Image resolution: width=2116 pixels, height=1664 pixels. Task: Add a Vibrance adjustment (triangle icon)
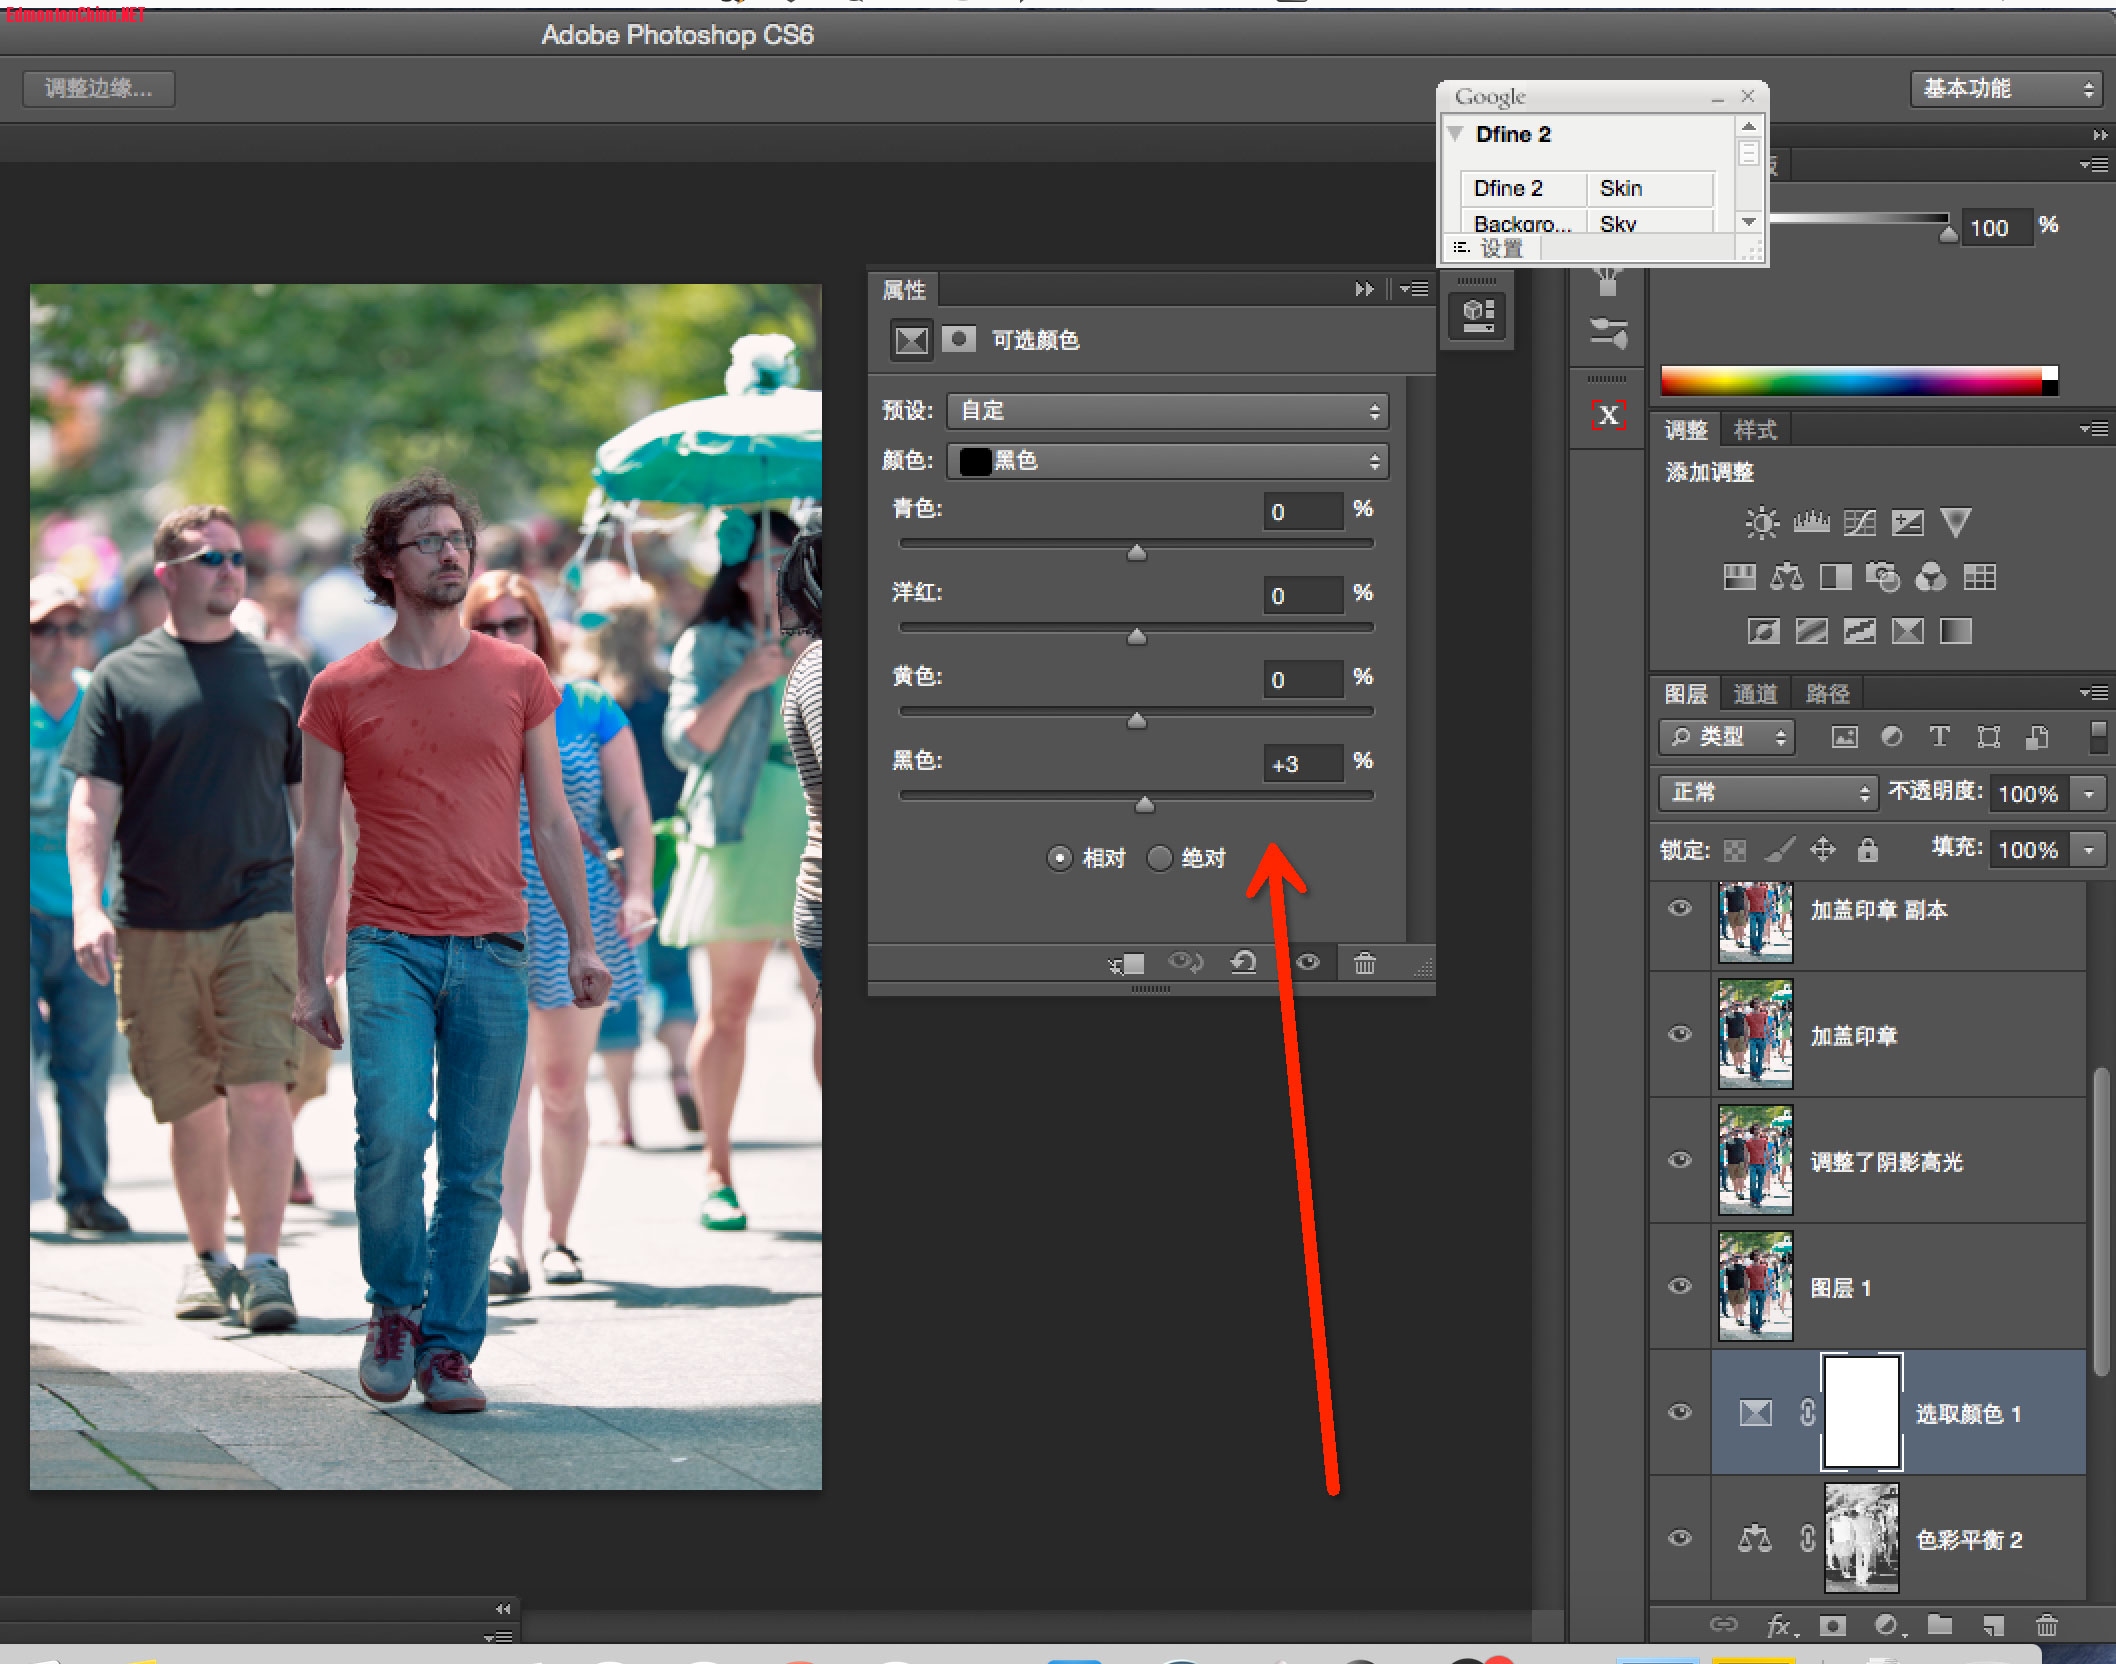[1955, 522]
